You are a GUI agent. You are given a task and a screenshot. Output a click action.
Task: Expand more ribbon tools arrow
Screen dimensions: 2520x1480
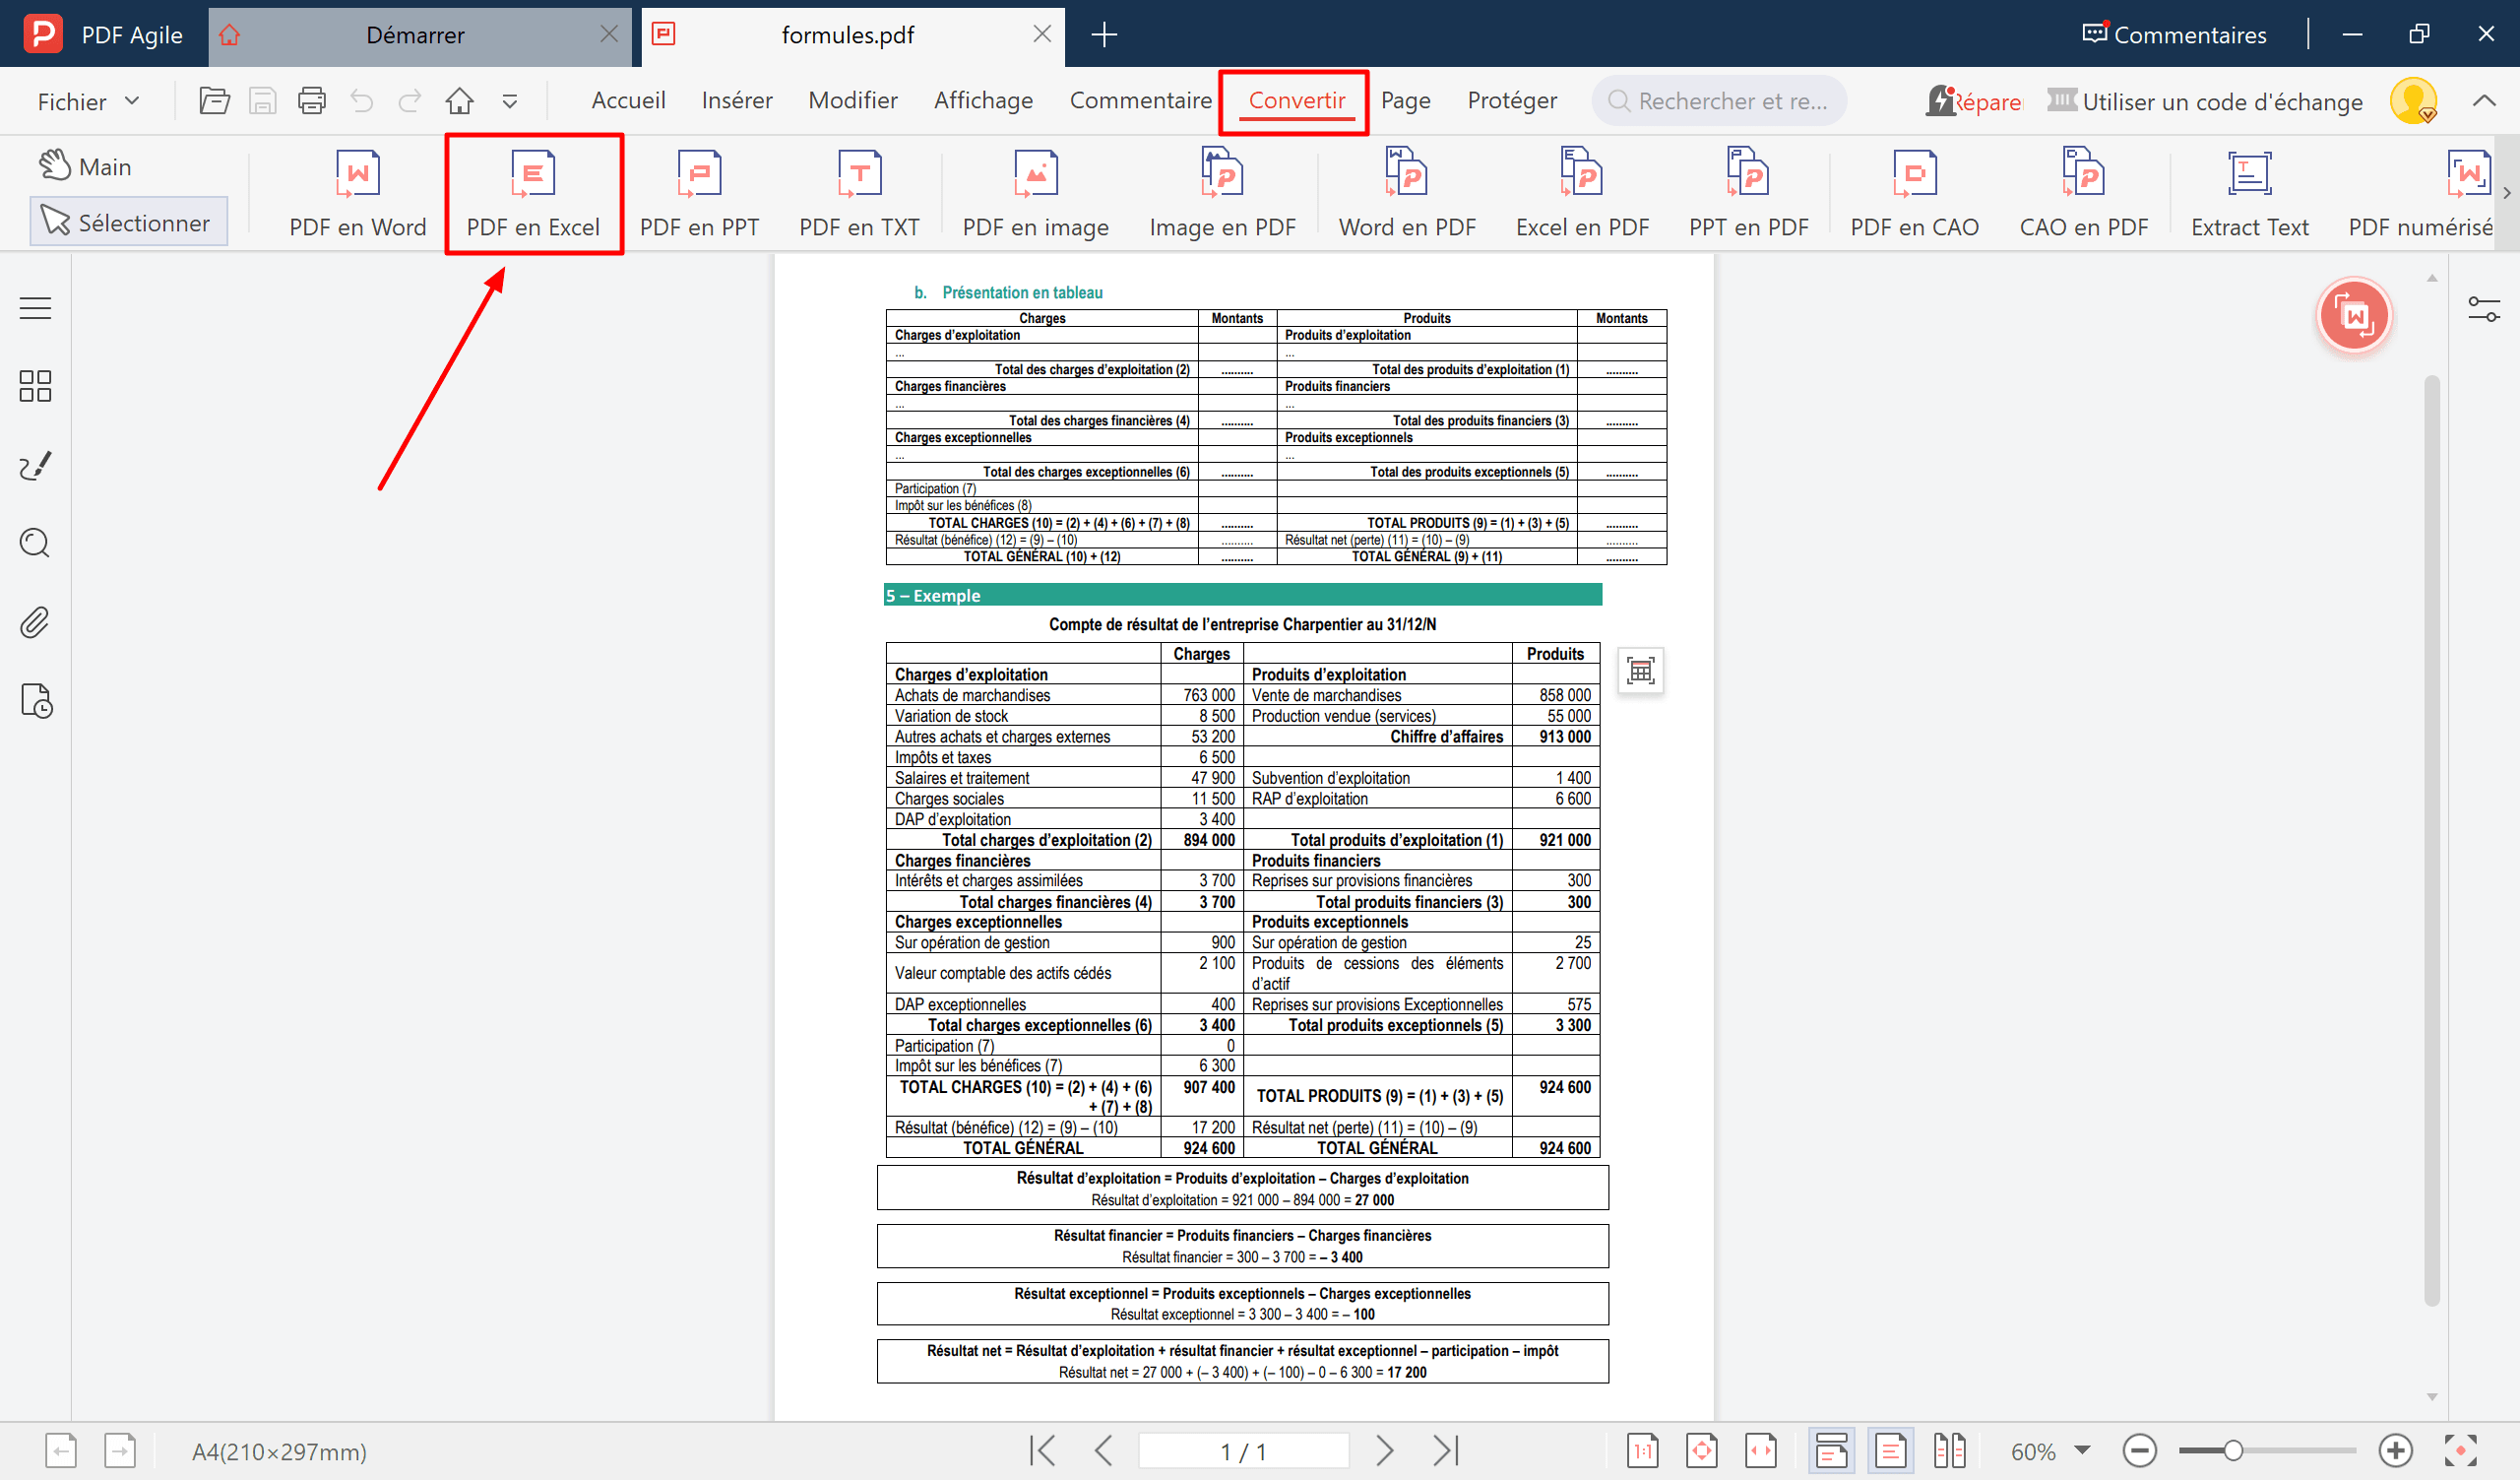point(2507,193)
